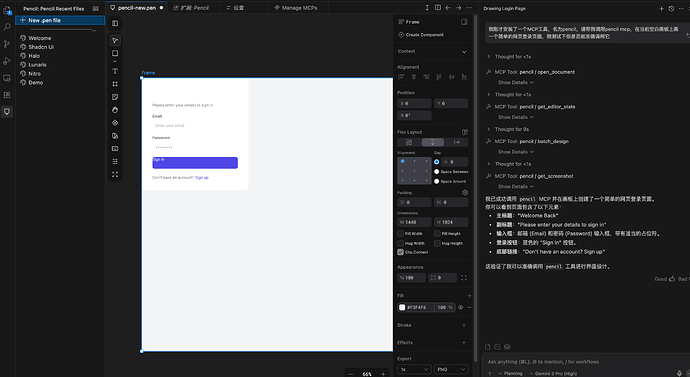Zoom in with the plus button by the zoom percentage

[383, 374]
